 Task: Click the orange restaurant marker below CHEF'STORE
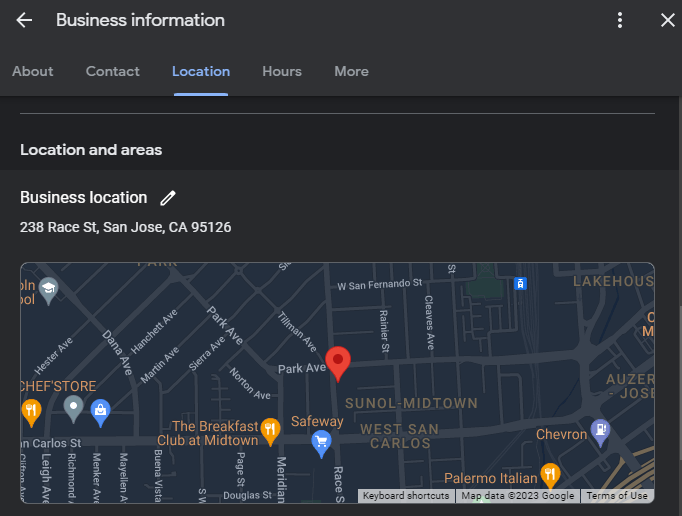pyautogui.click(x=31, y=412)
